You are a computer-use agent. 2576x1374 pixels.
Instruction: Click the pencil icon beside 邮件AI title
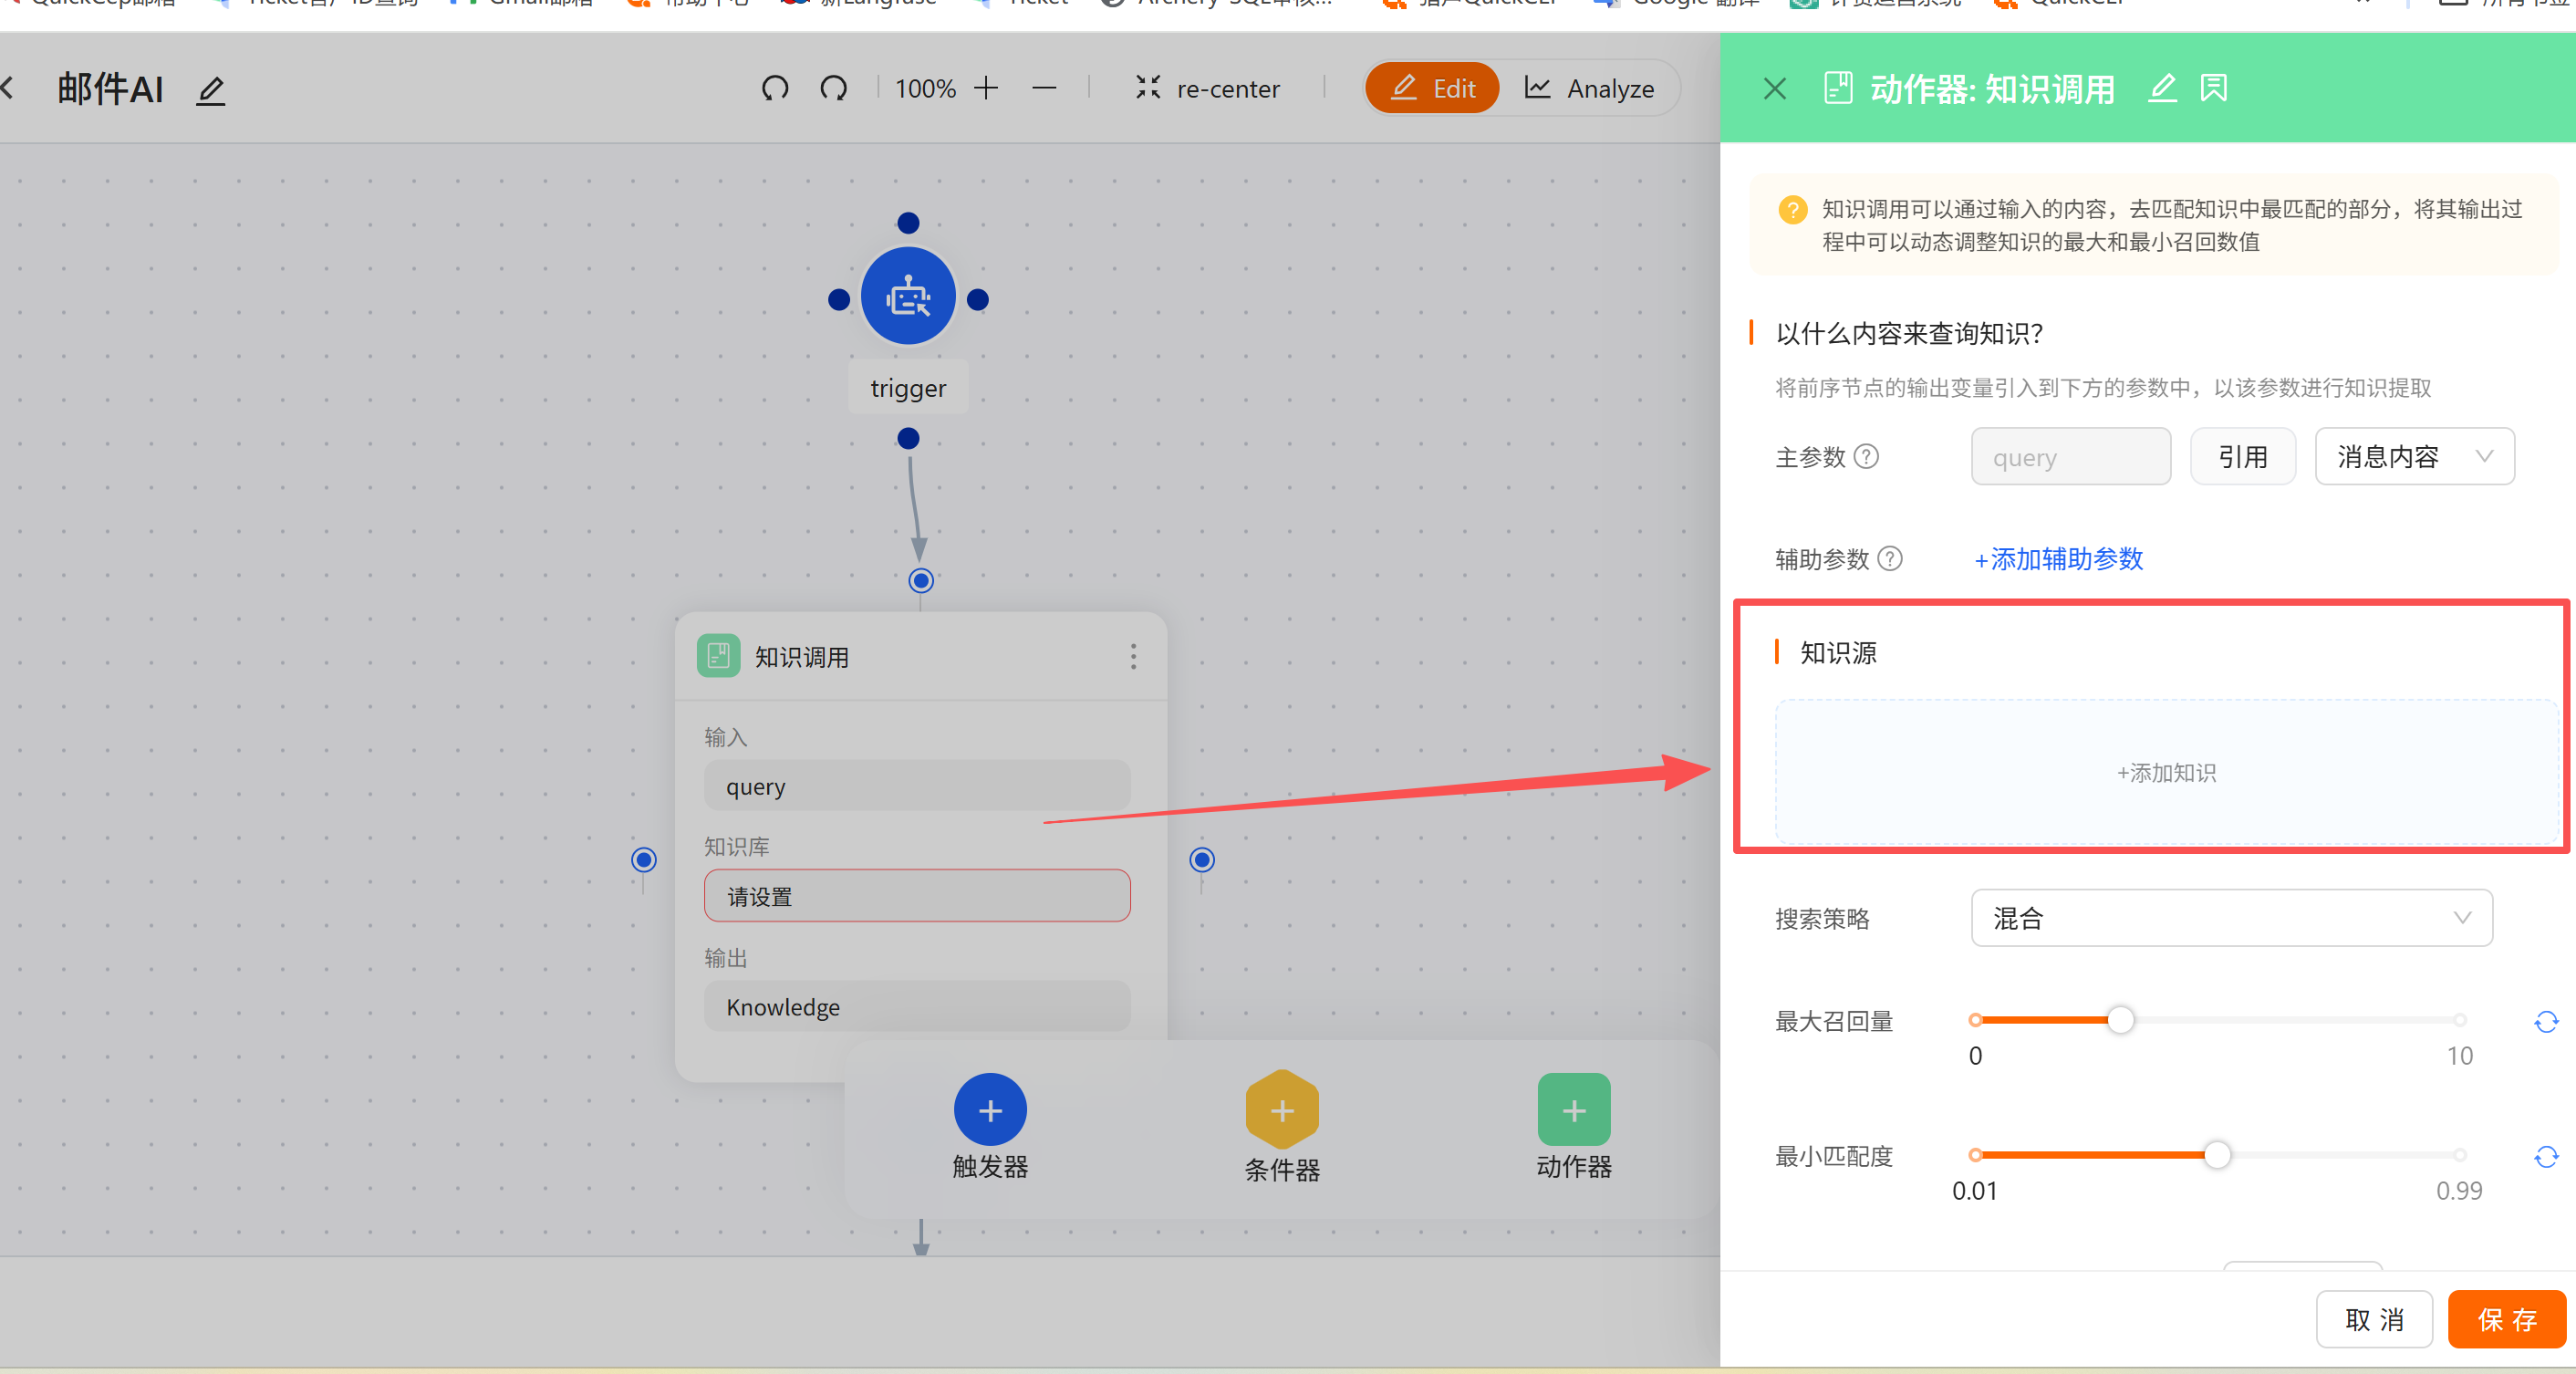click(210, 91)
